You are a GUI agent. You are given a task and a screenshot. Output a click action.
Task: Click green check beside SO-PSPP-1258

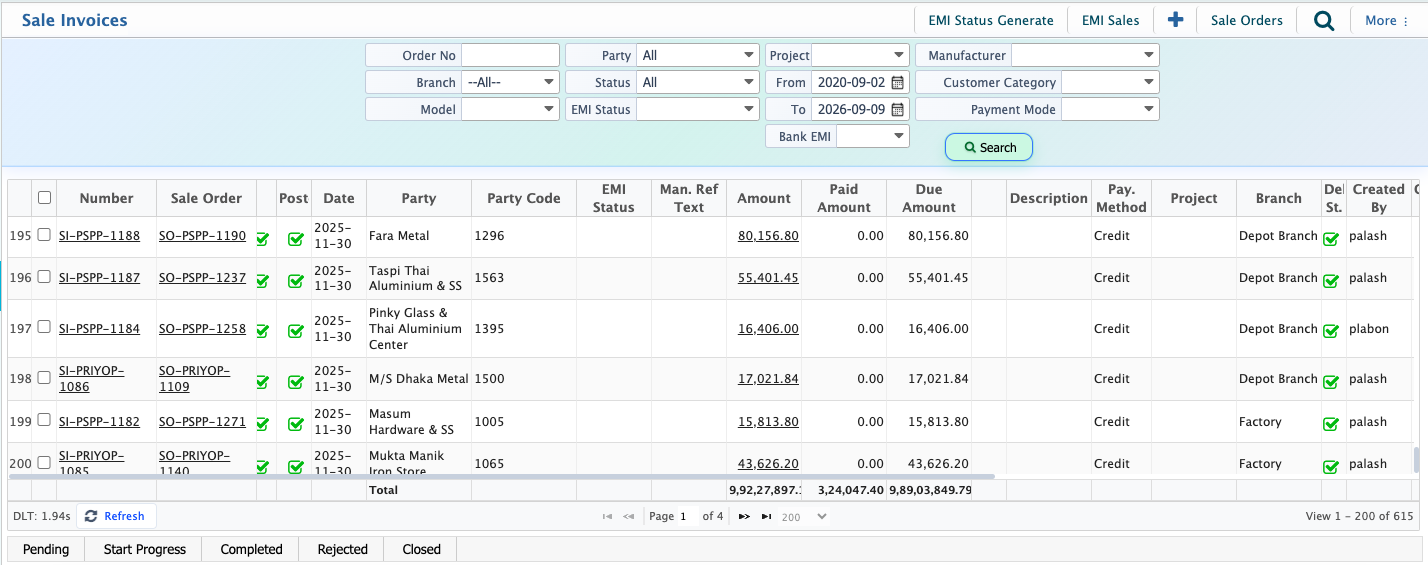[263, 331]
